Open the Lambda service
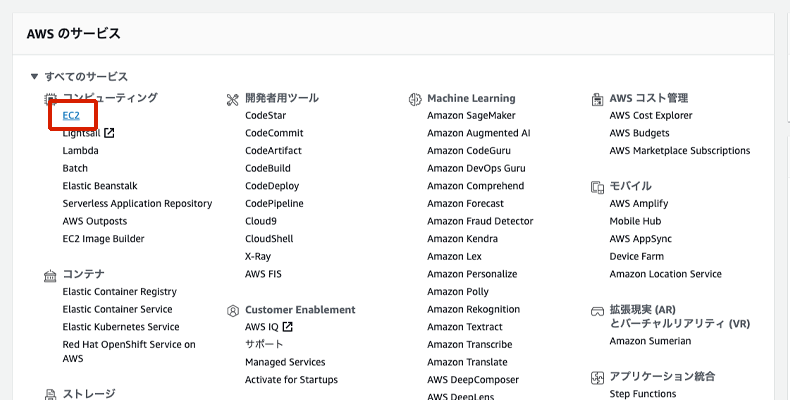The width and height of the screenshot is (790, 400). (81, 151)
